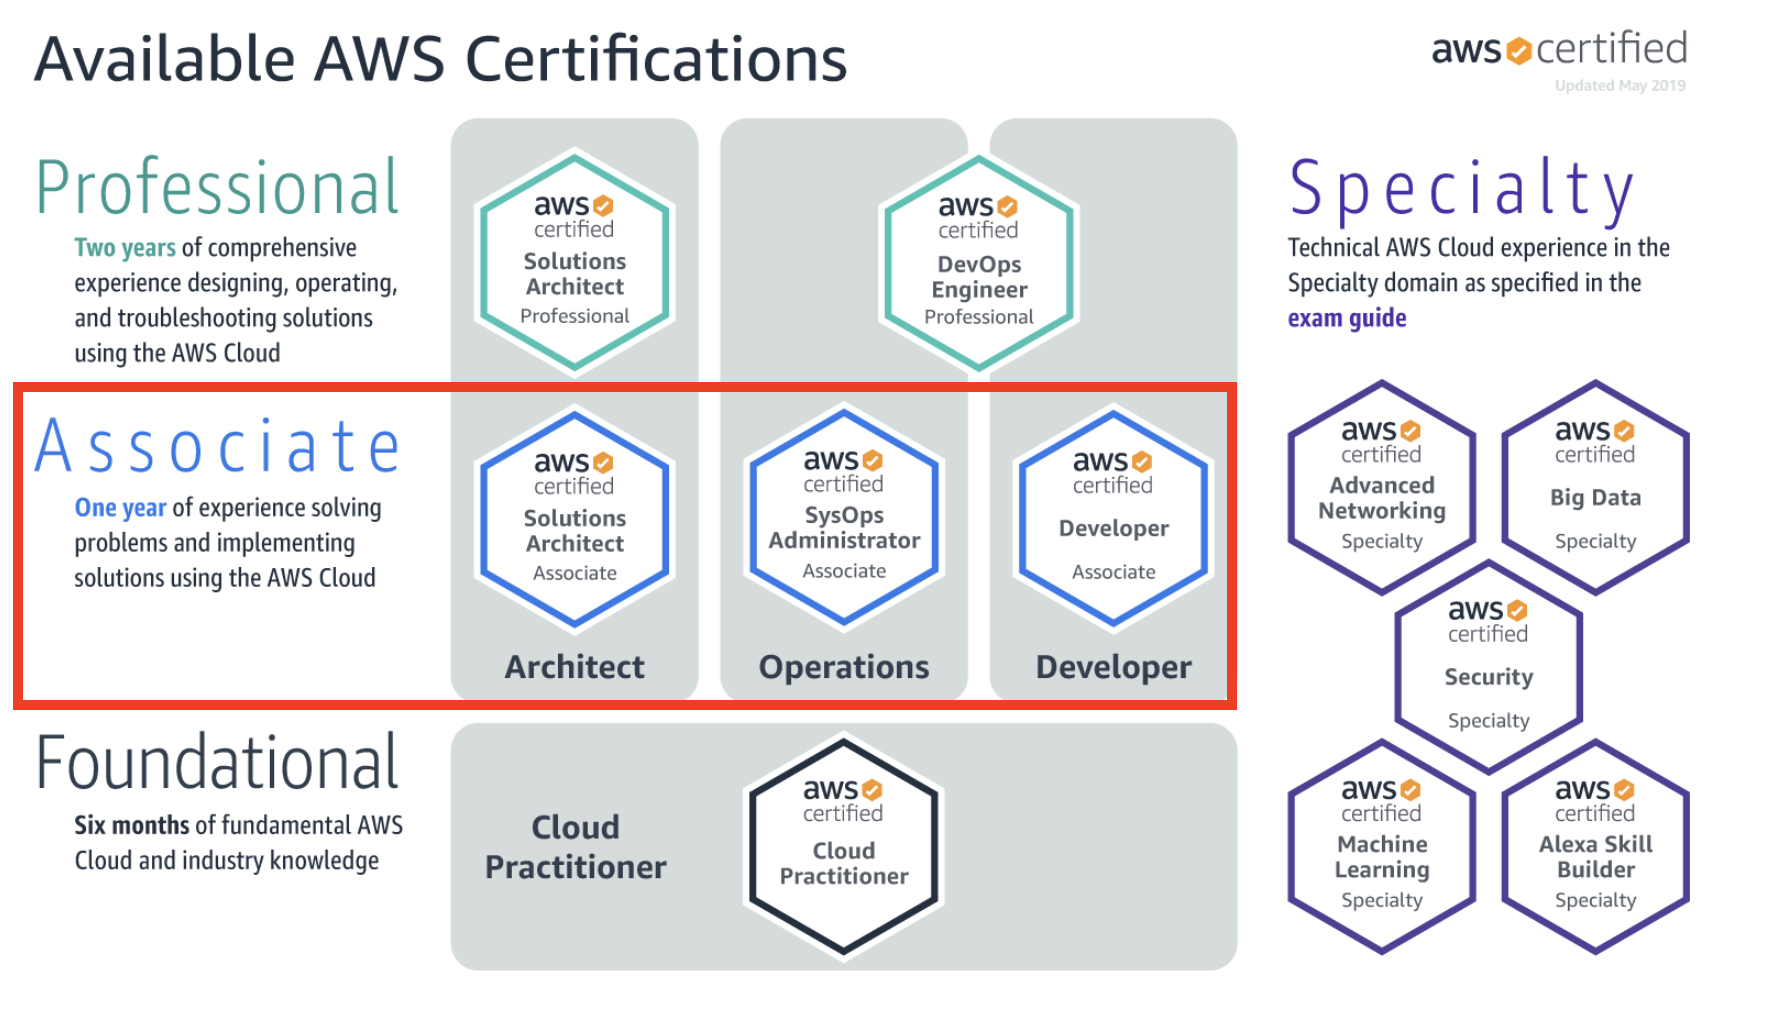Open the exam guide link
The width and height of the screenshot is (1766, 1018).
point(1347,318)
